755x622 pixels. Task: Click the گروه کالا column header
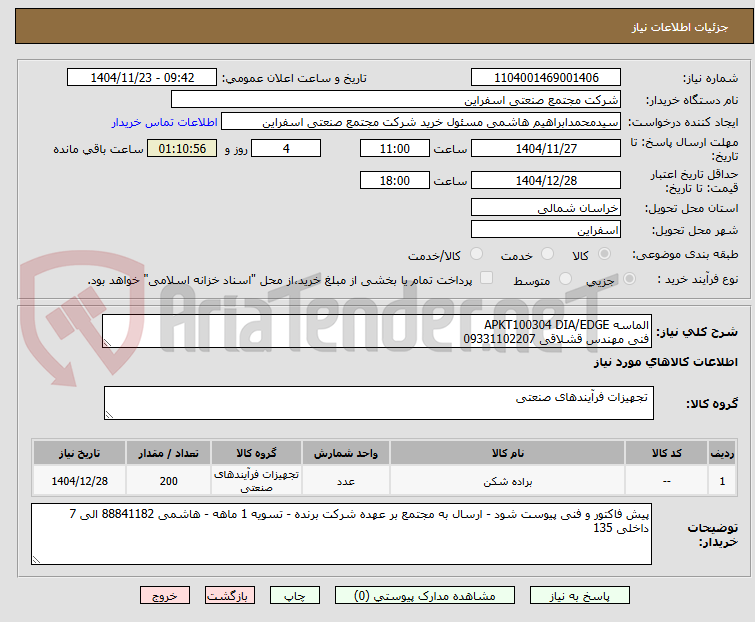pos(256,453)
